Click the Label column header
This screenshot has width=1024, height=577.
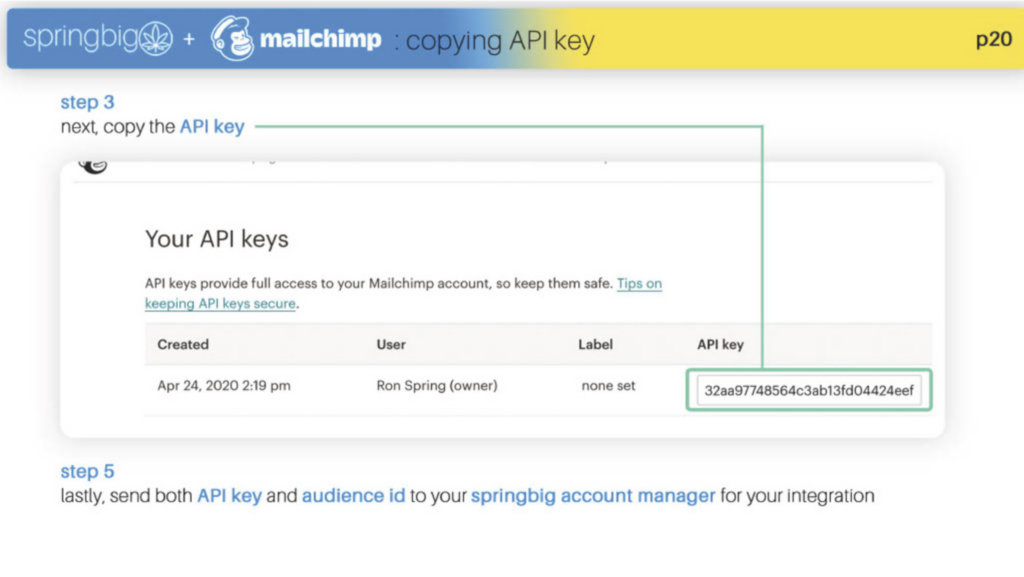click(595, 345)
